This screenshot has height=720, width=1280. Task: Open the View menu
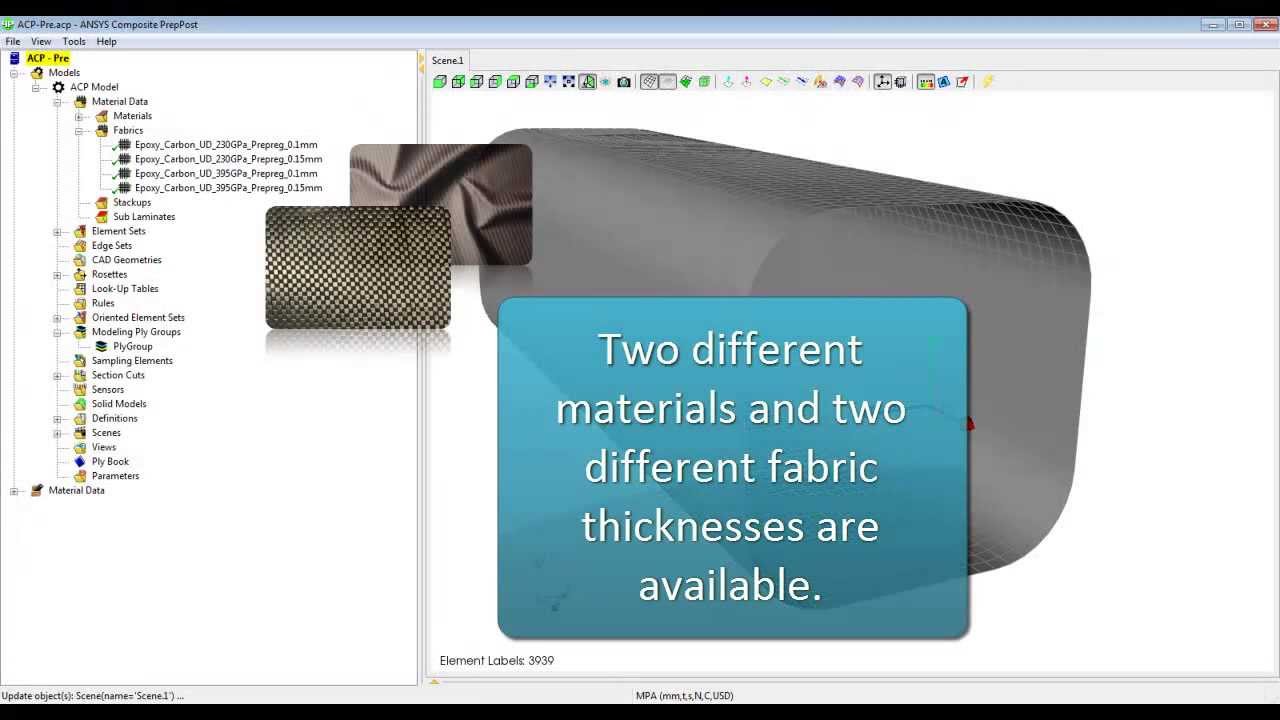click(x=41, y=42)
